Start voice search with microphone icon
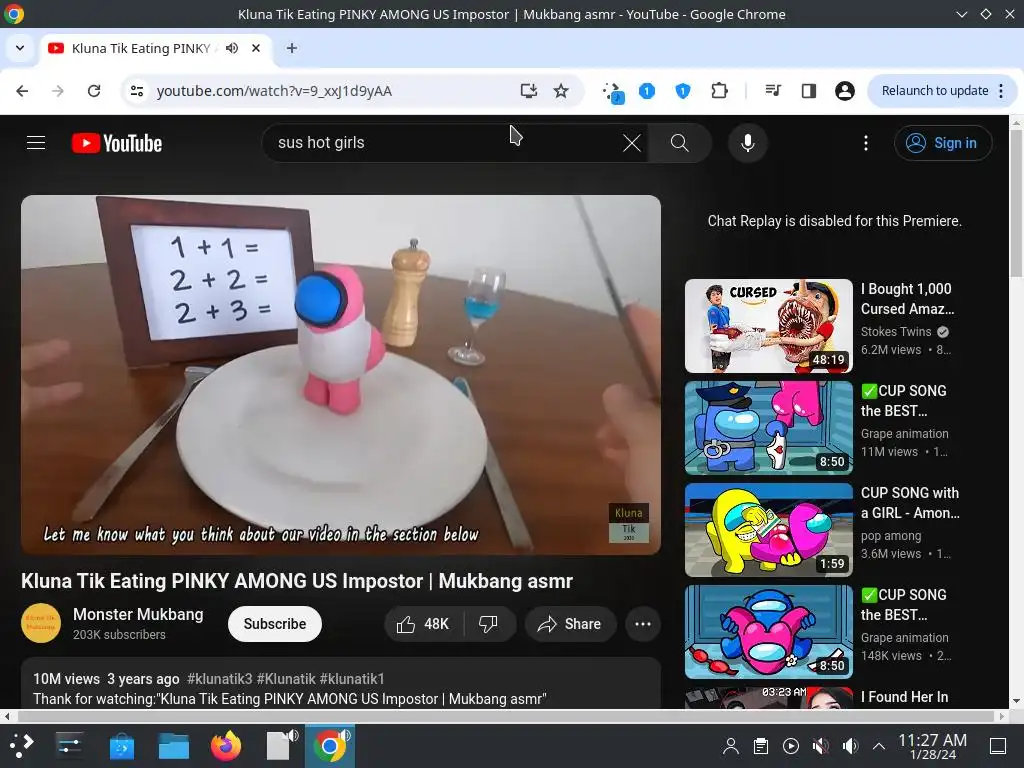 748,143
